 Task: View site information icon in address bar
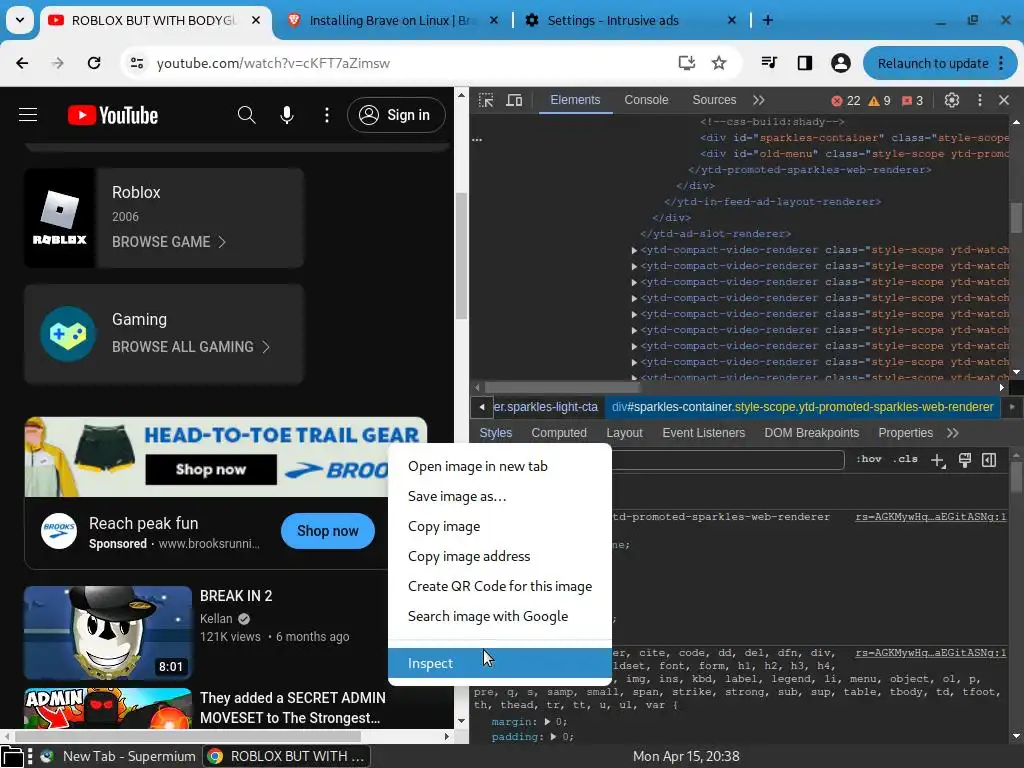[x=137, y=63]
